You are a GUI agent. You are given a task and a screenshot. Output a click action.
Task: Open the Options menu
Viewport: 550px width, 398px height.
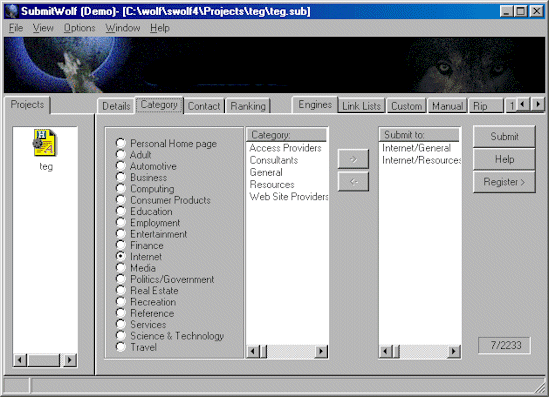(x=79, y=28)
